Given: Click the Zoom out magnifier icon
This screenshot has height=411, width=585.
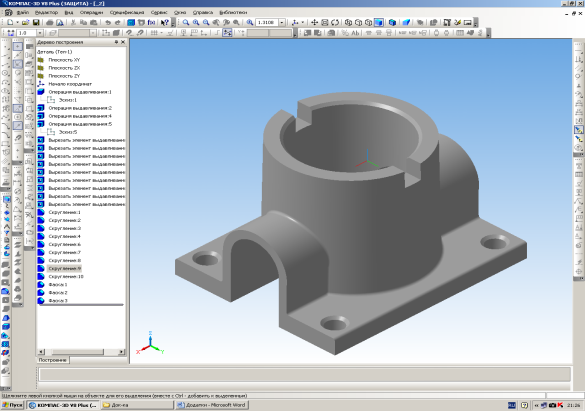Looking at the screenshot, I should [x=206, y=22].
